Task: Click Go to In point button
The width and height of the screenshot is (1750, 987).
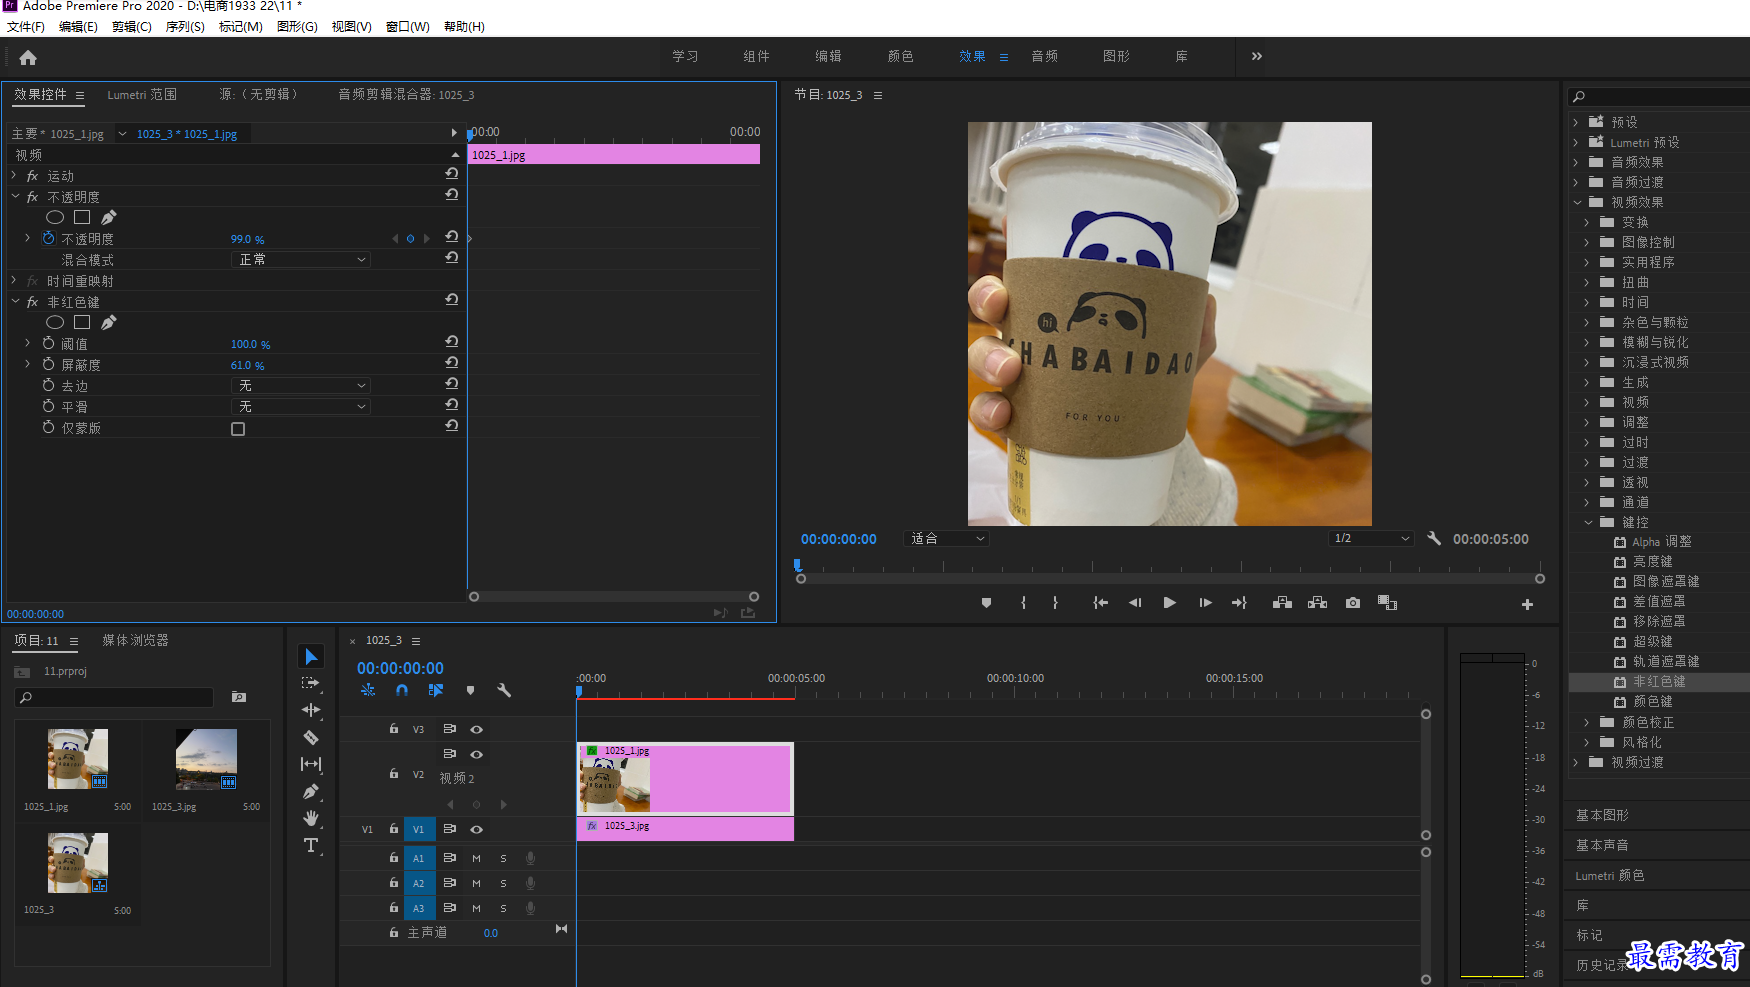Action: coord(1100,603)
